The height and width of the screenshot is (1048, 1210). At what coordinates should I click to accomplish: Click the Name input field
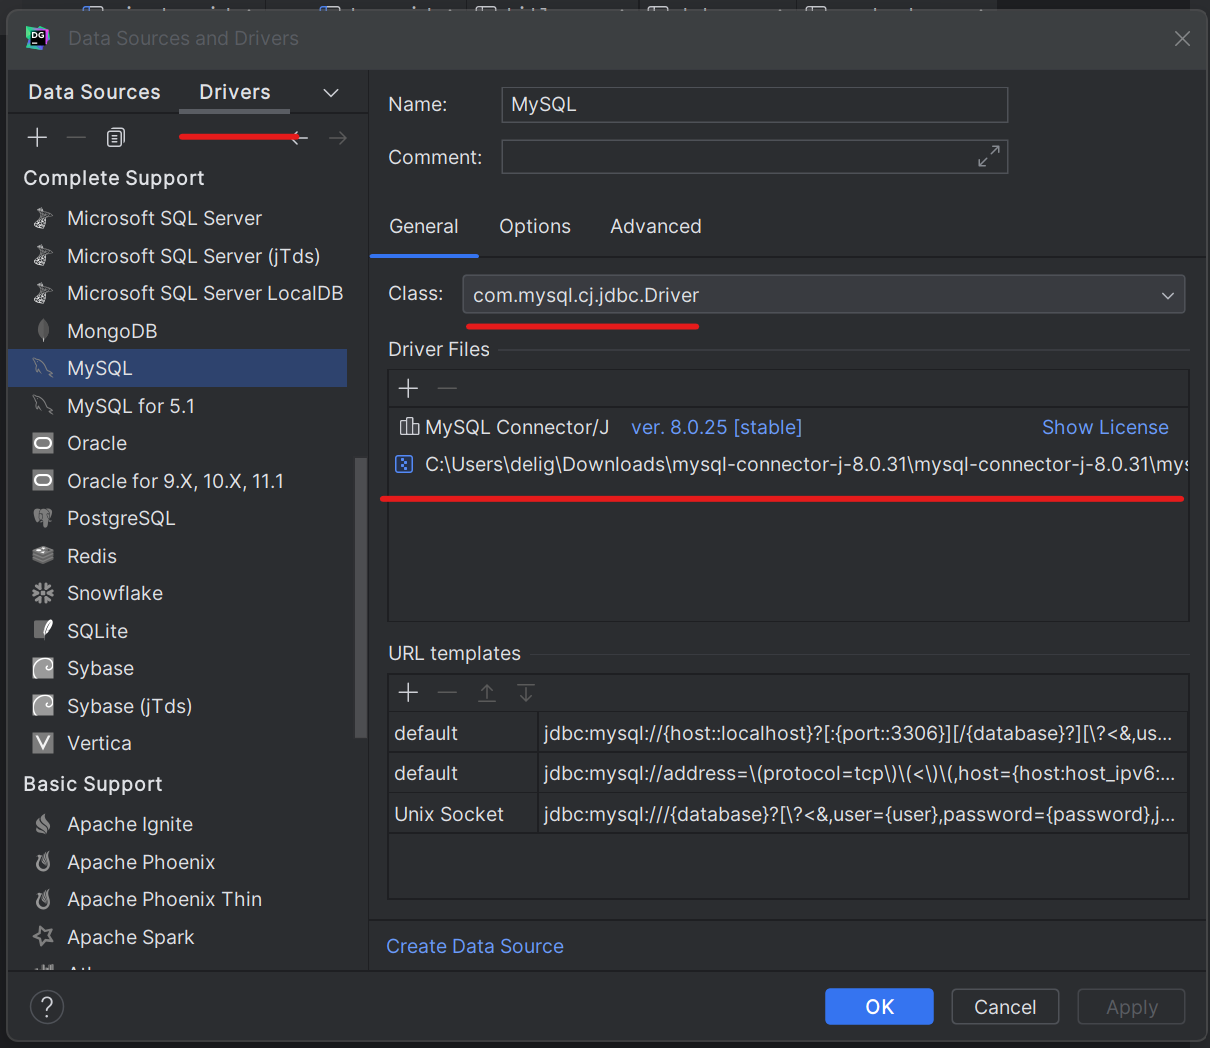[x=754, y=104]
